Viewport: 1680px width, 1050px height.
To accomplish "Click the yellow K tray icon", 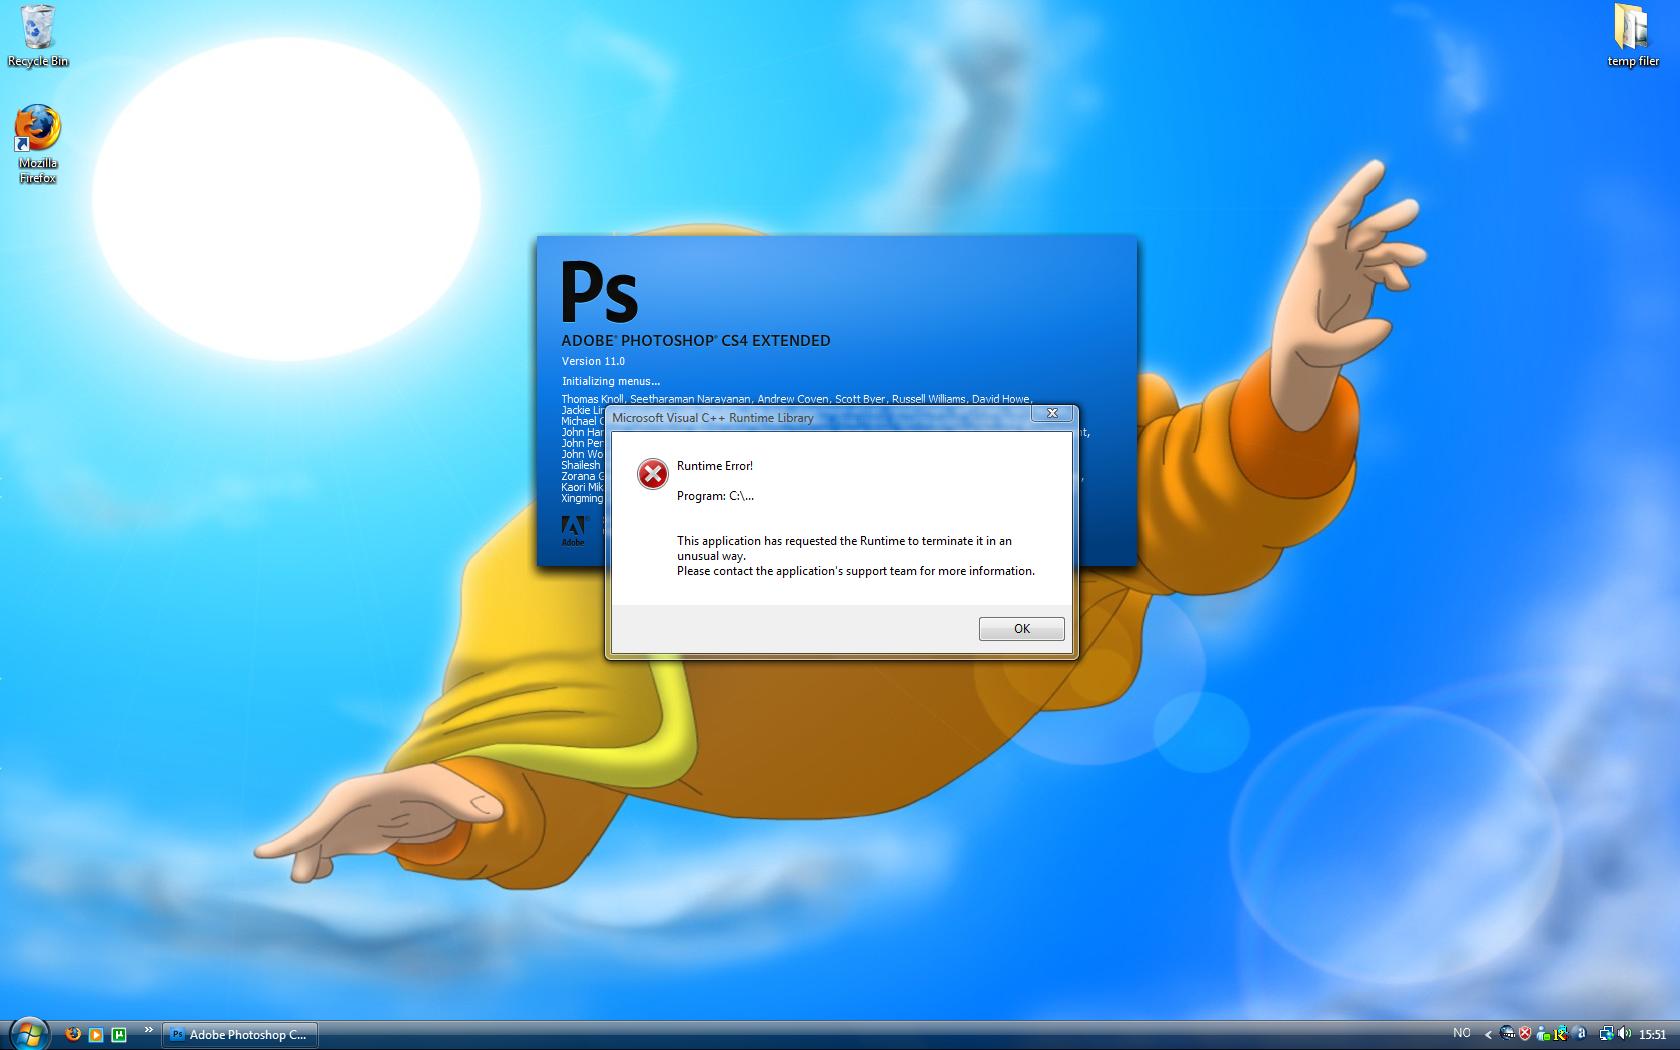I will click(1560, 1034).
